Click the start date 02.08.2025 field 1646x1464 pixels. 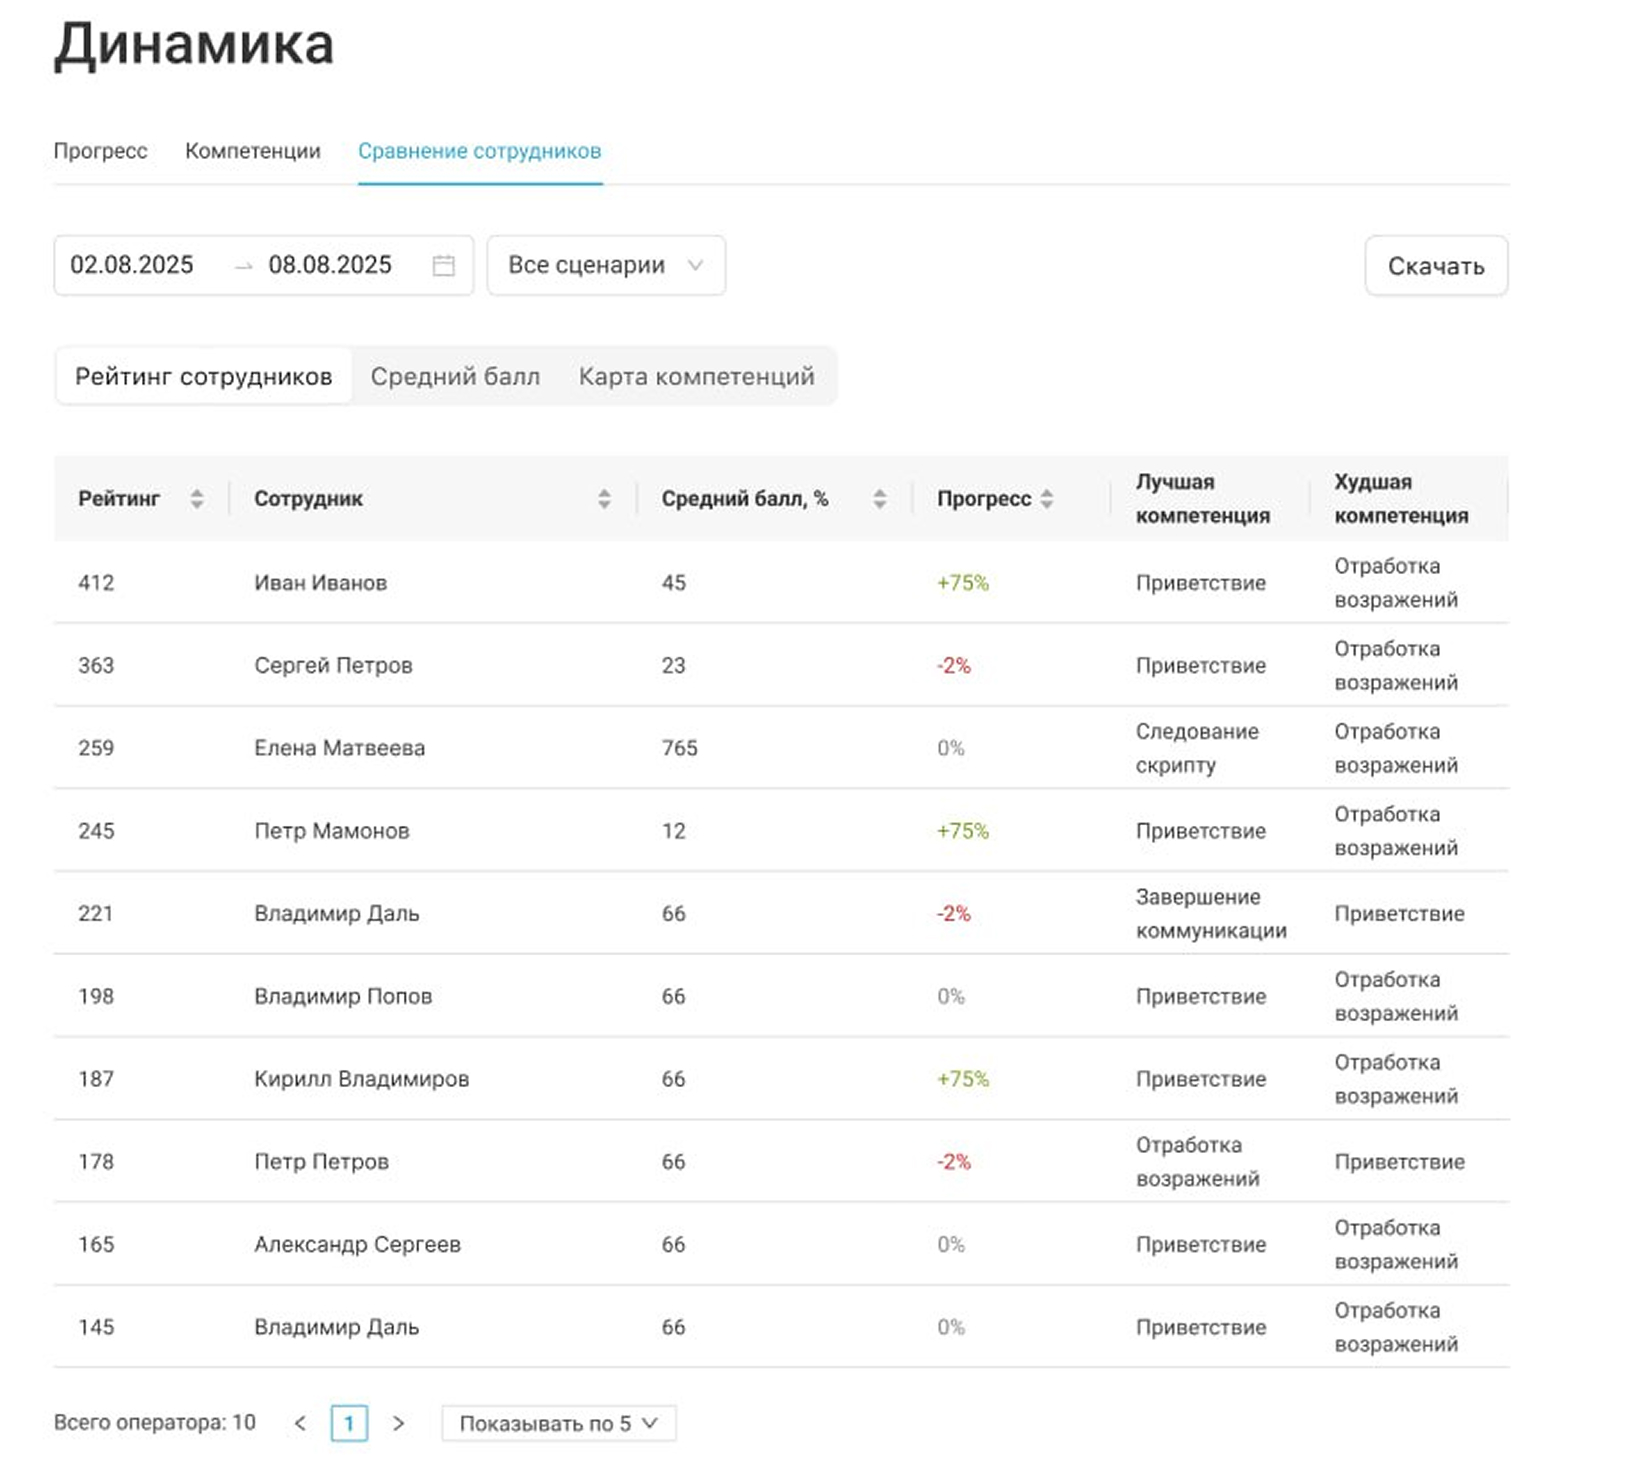point(132,265)
